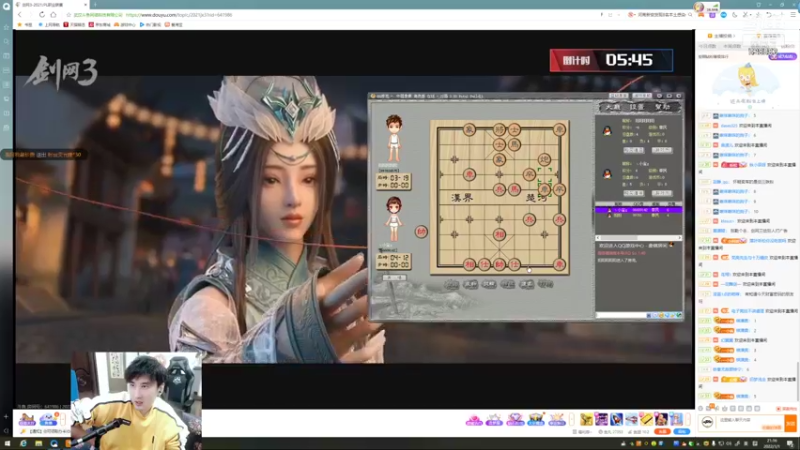Select the black 馬 near the black 士
The image size is (800, 450).
point(514,145)
